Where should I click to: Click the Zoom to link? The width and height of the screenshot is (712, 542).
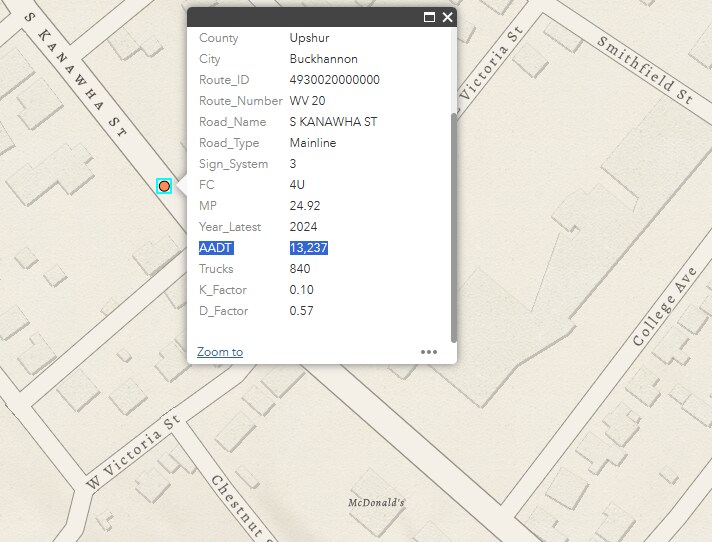(220, 352)
